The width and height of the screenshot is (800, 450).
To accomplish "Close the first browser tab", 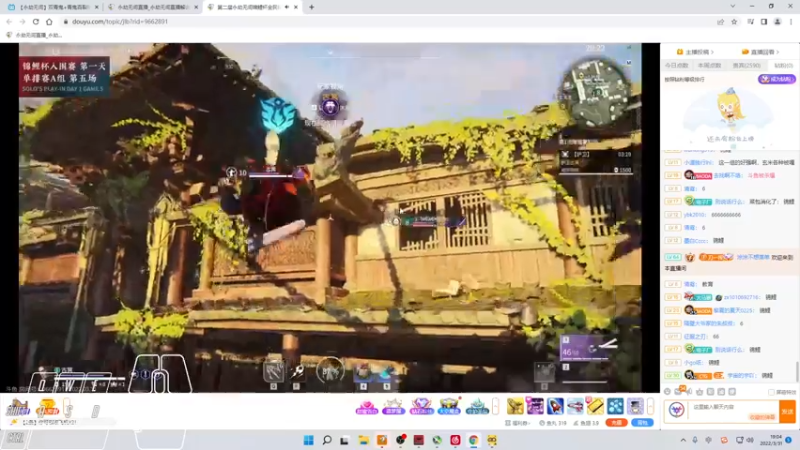I will [x=96, y=7].
